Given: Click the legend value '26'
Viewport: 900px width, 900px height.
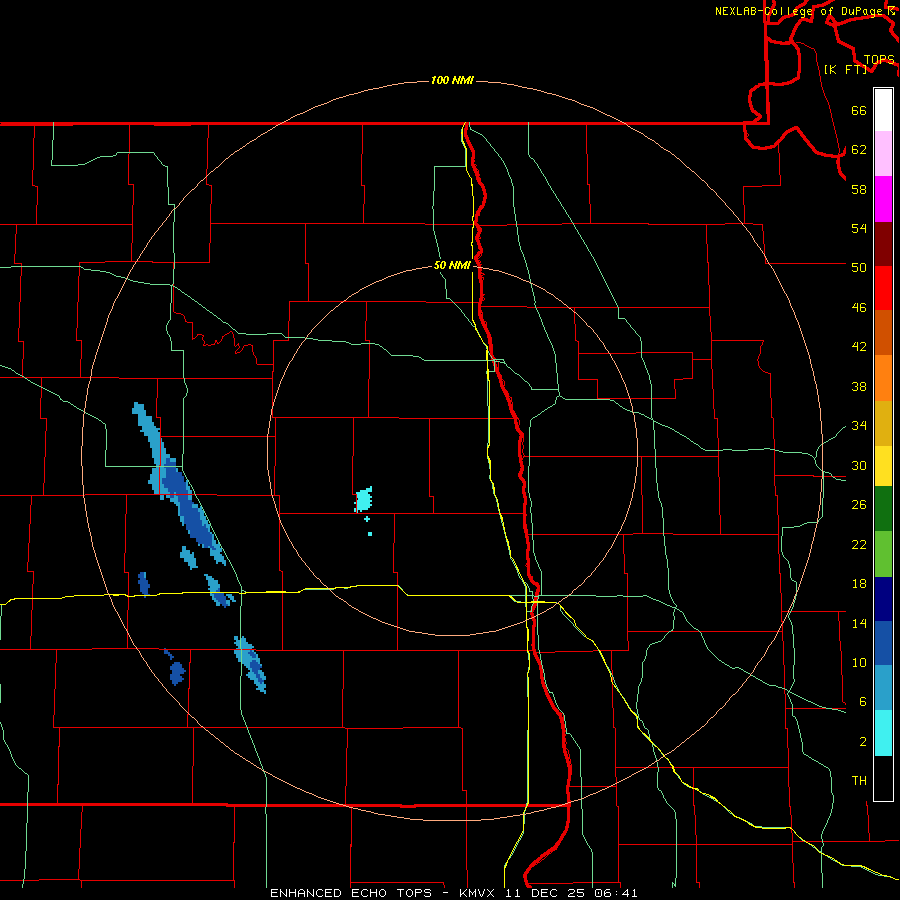Looking at the screenshot, I should tap(859, 505).
